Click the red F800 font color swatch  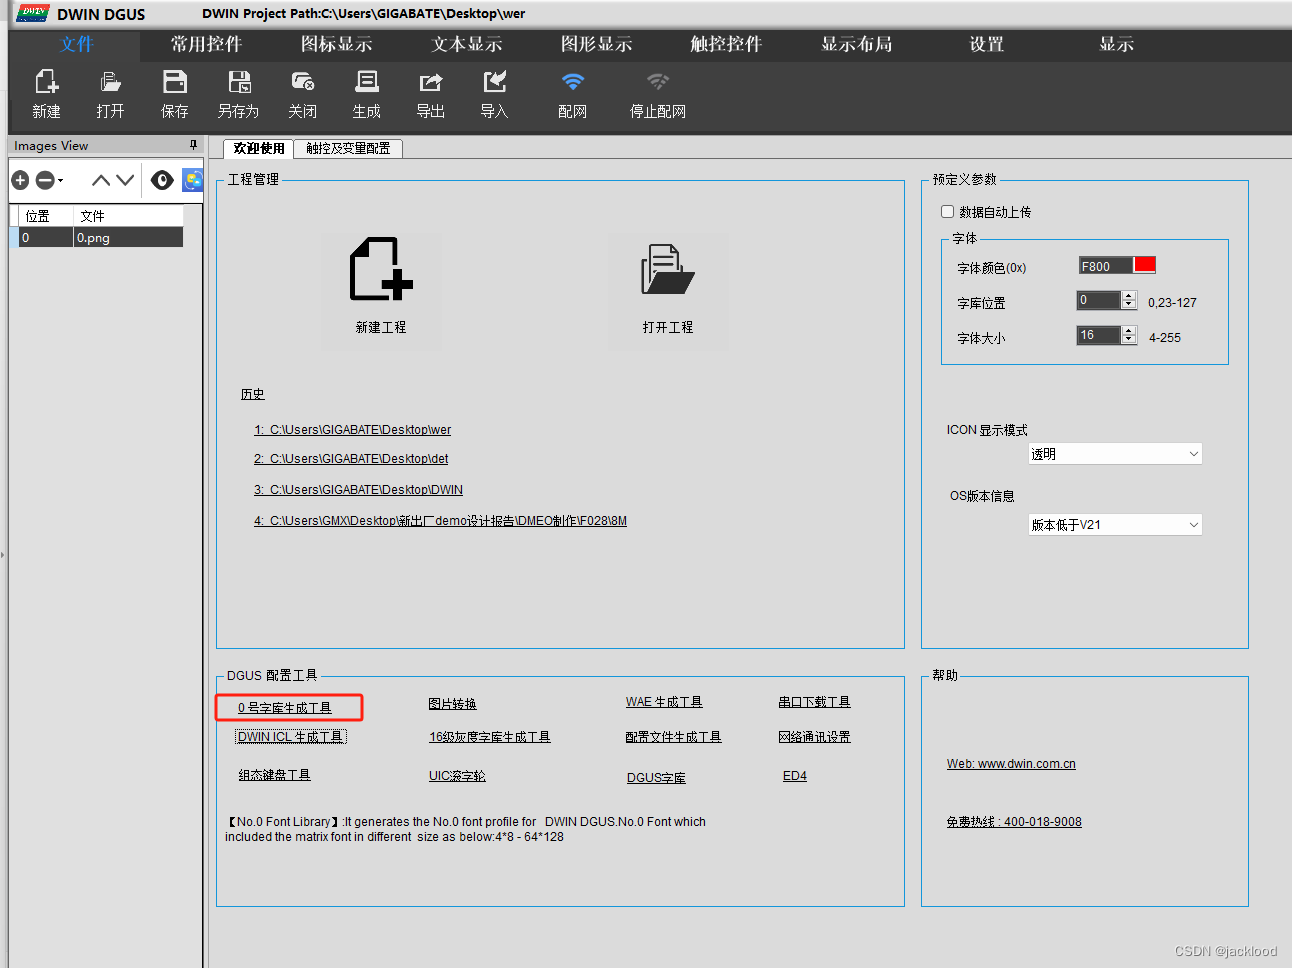1144,265
